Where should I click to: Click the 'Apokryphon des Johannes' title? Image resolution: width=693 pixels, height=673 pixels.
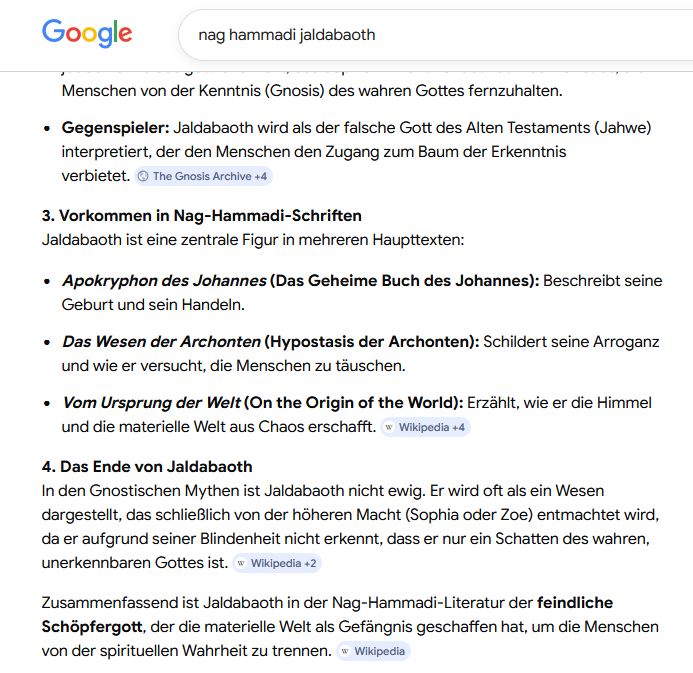pos(164,281)
